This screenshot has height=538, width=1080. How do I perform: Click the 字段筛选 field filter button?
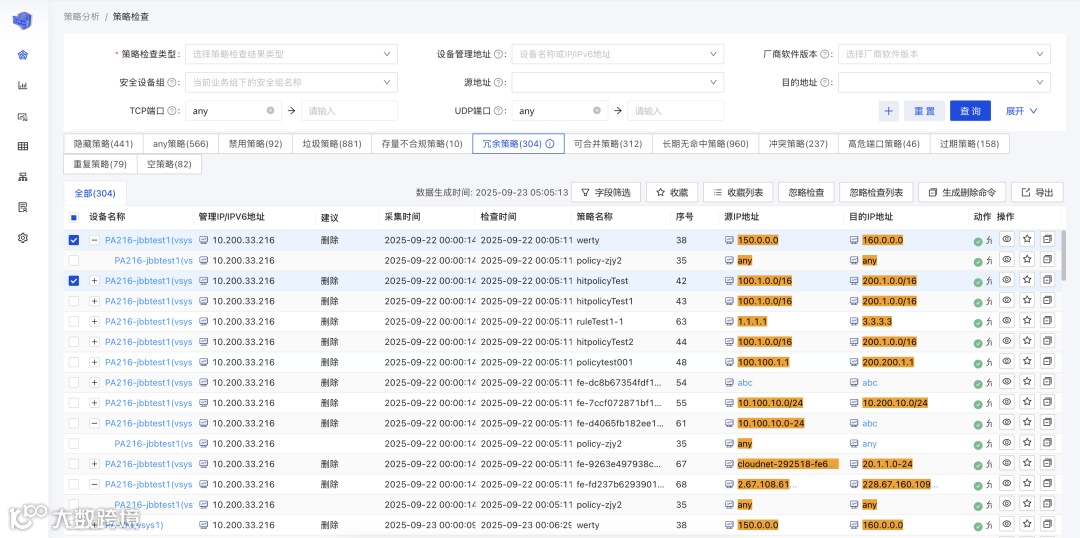(x=606, y=192)
